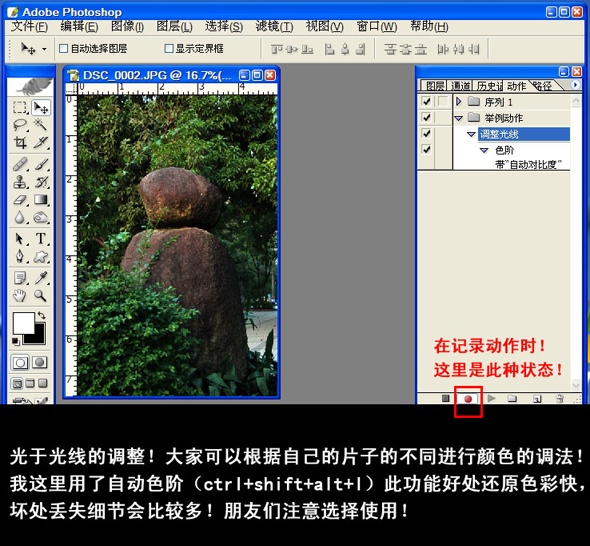590x546 pixels.
Task: Enable 显示定界框 checkbox
Action: point(169,49)
